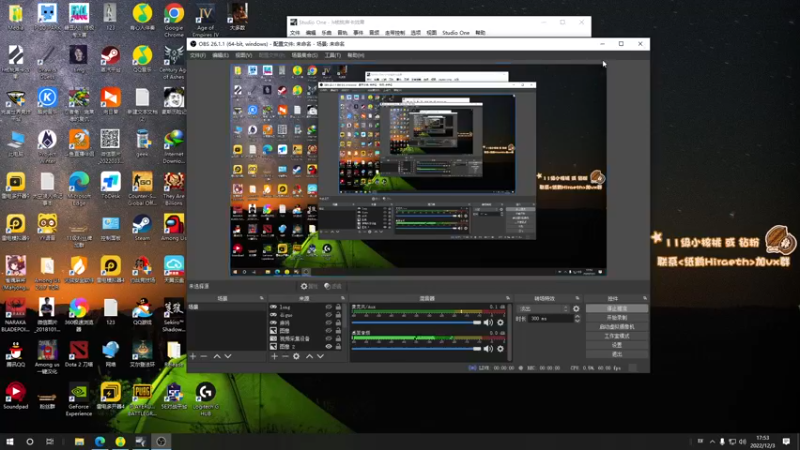Open 文件(F) menu in OBS
This screenshot has height=450, width=800.
[x=198, y=55]
